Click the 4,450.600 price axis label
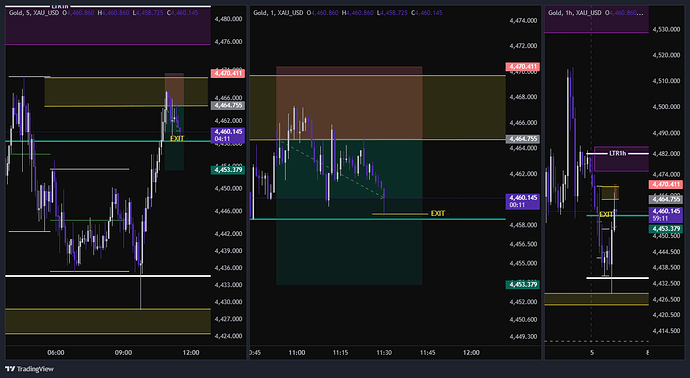690x378 pixels. click(x=523, y=319)
